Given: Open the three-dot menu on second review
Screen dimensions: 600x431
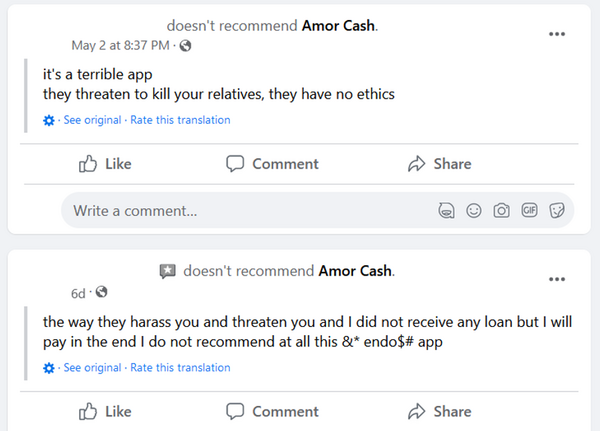Looking at the screenshot, I should (x=557, y=279).
